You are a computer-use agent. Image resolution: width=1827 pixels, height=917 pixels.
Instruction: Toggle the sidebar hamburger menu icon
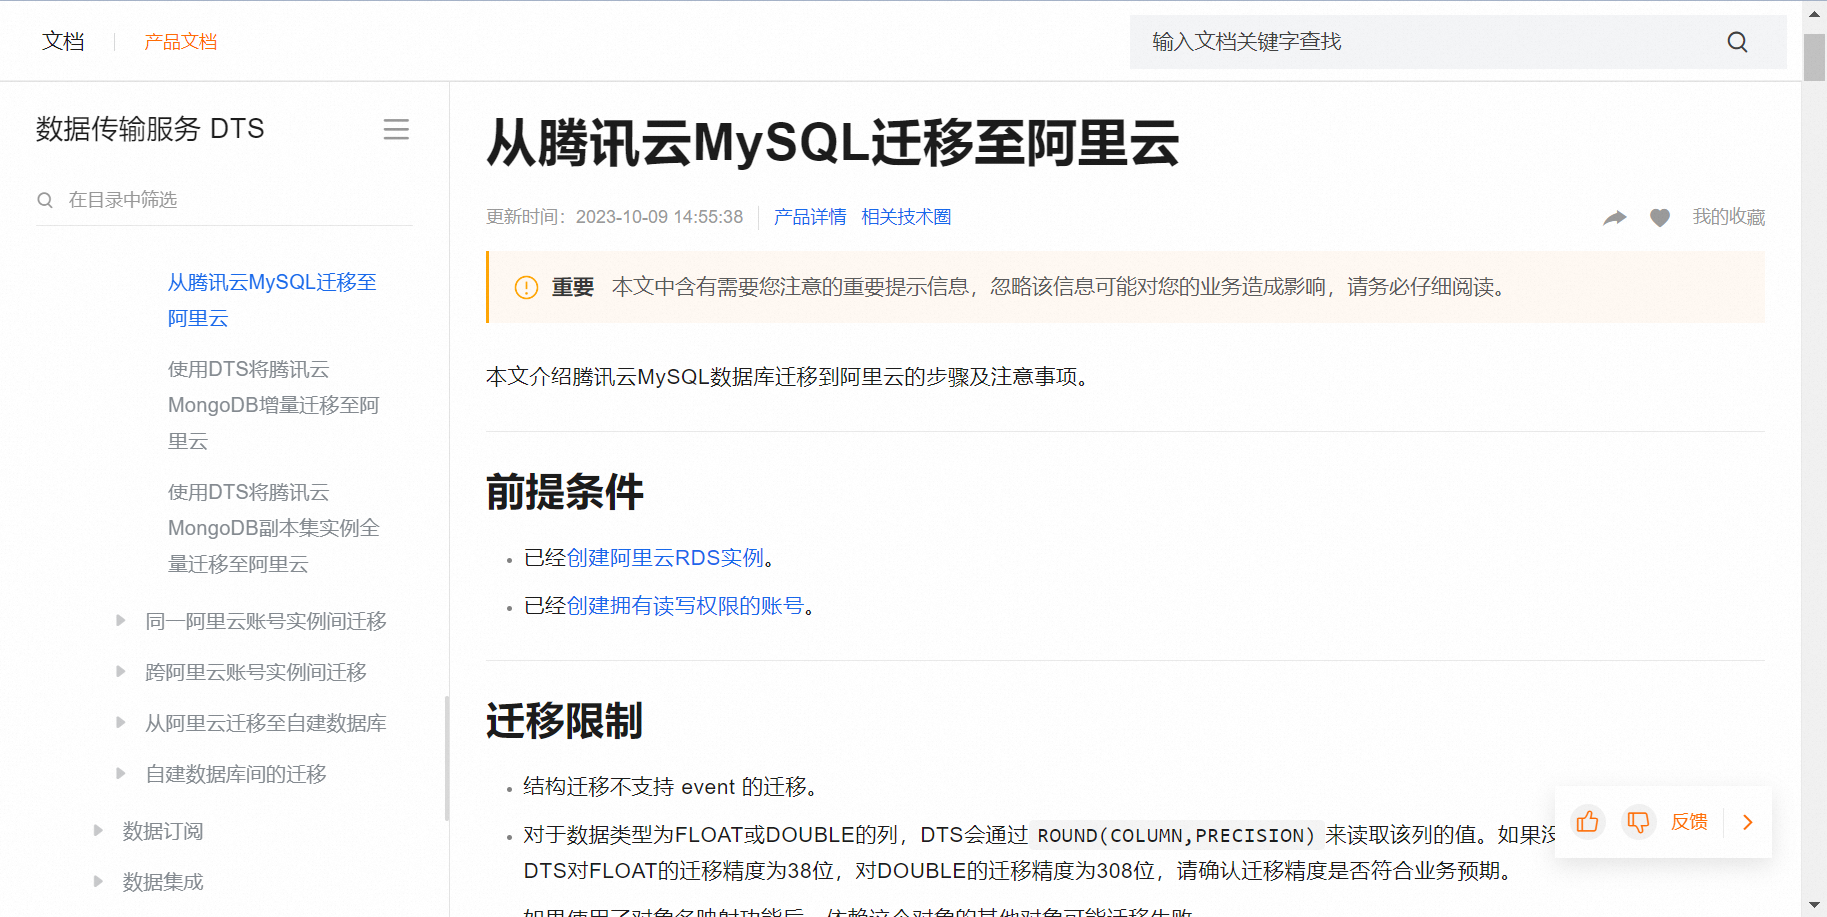point(396,129)
